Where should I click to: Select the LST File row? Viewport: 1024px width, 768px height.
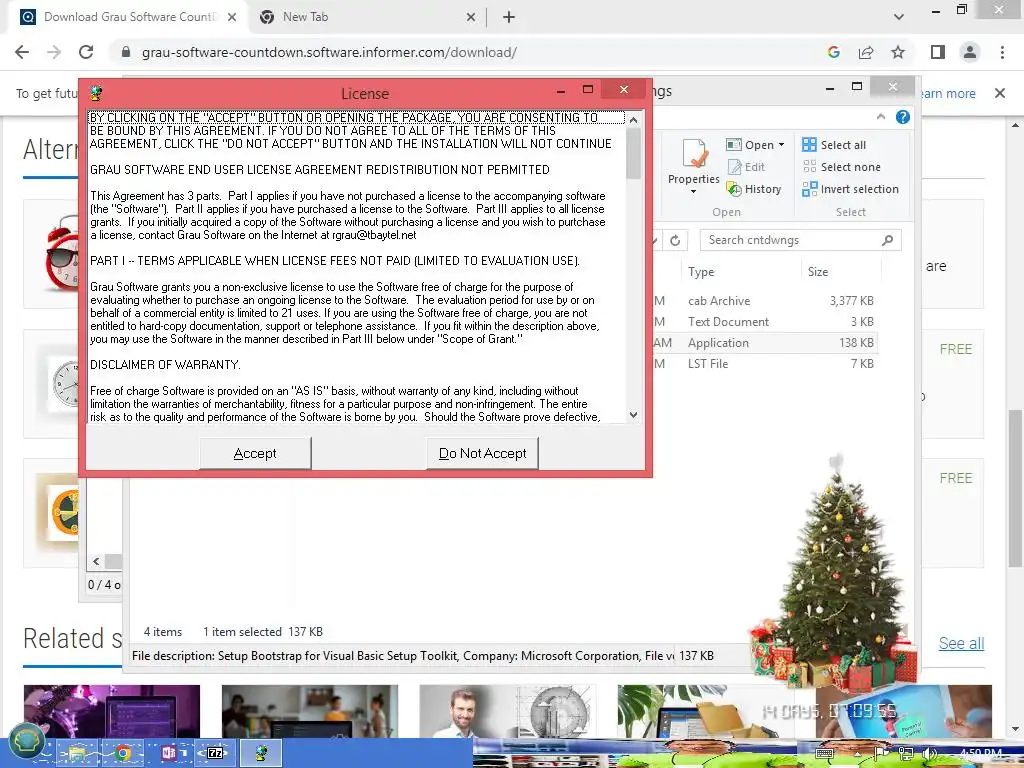click(x=764, y=364)
